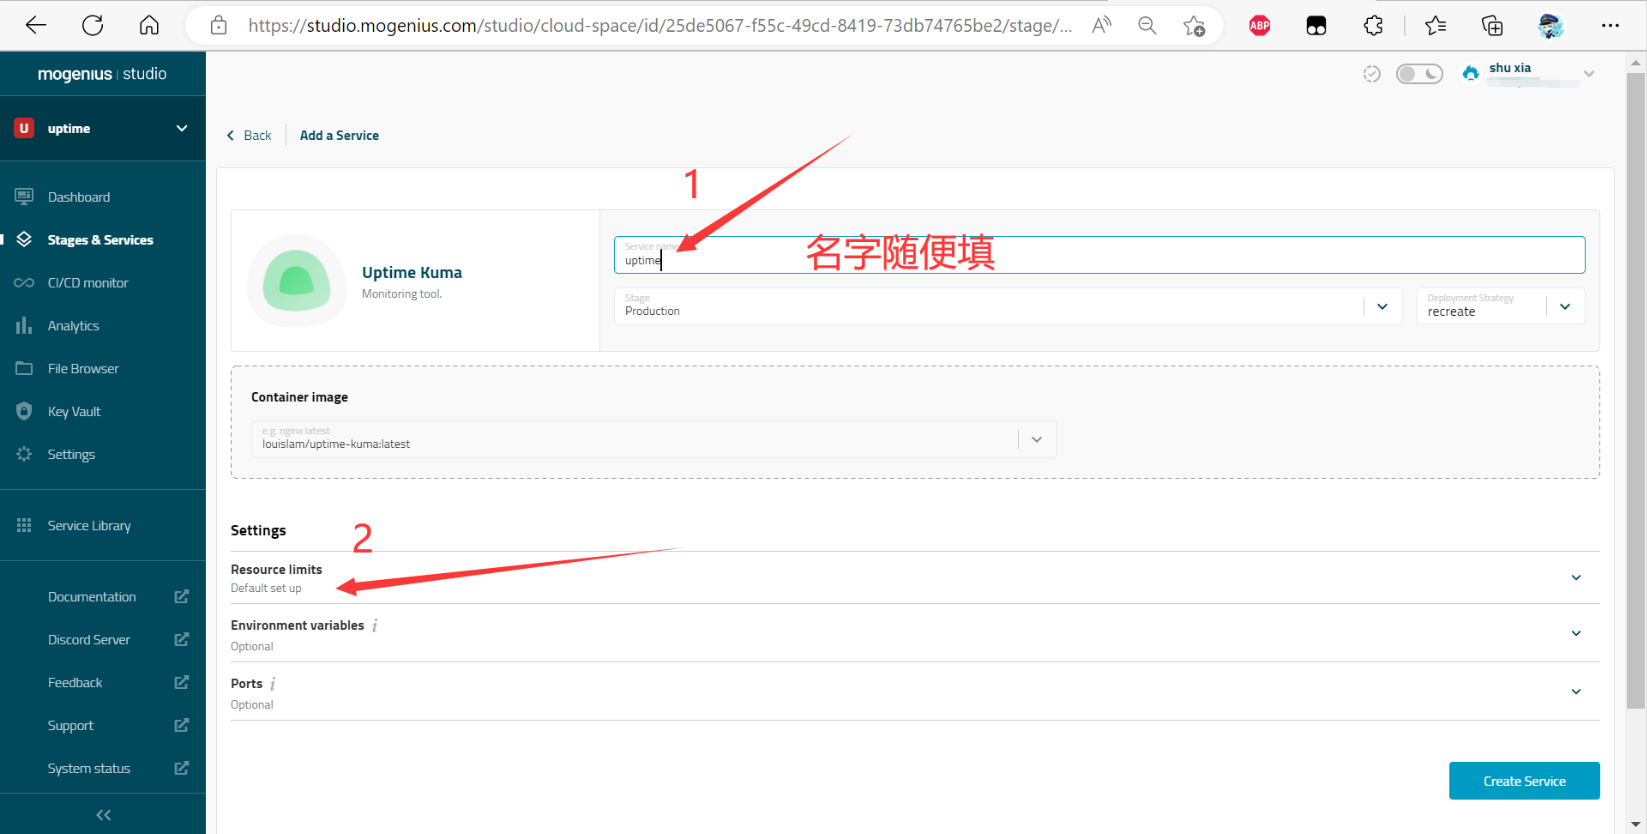Click the CI/CD monitor sidebar icon

(24, 283)
